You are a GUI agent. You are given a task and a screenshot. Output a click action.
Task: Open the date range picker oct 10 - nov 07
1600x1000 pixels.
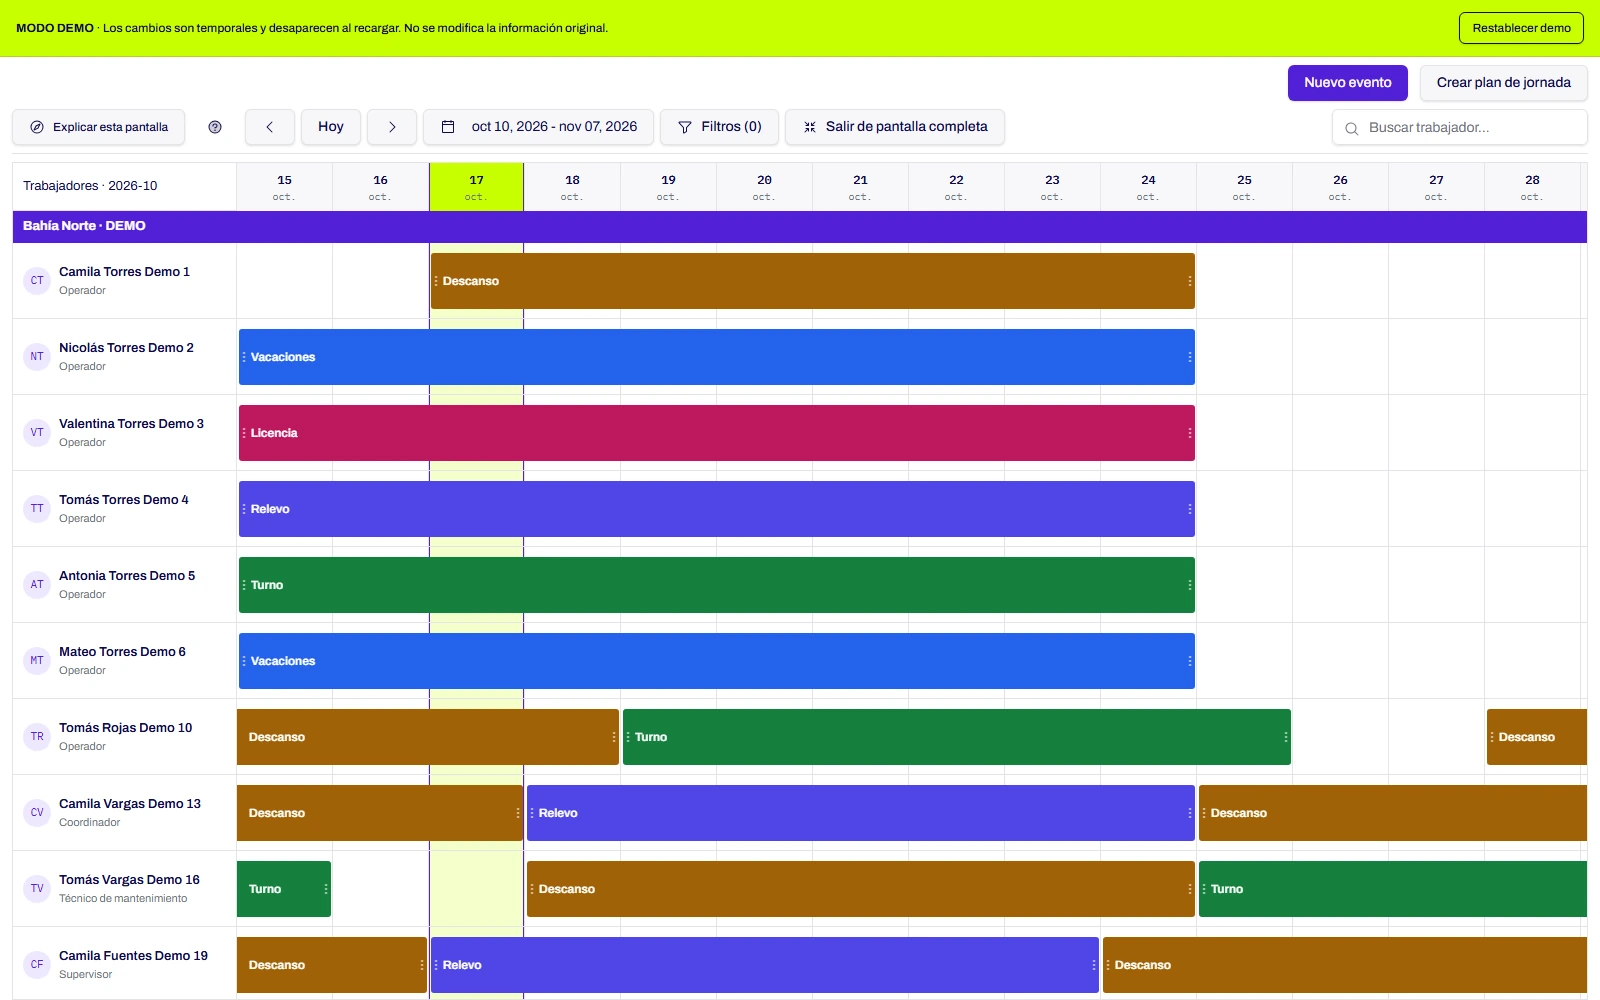click(539, 127)
